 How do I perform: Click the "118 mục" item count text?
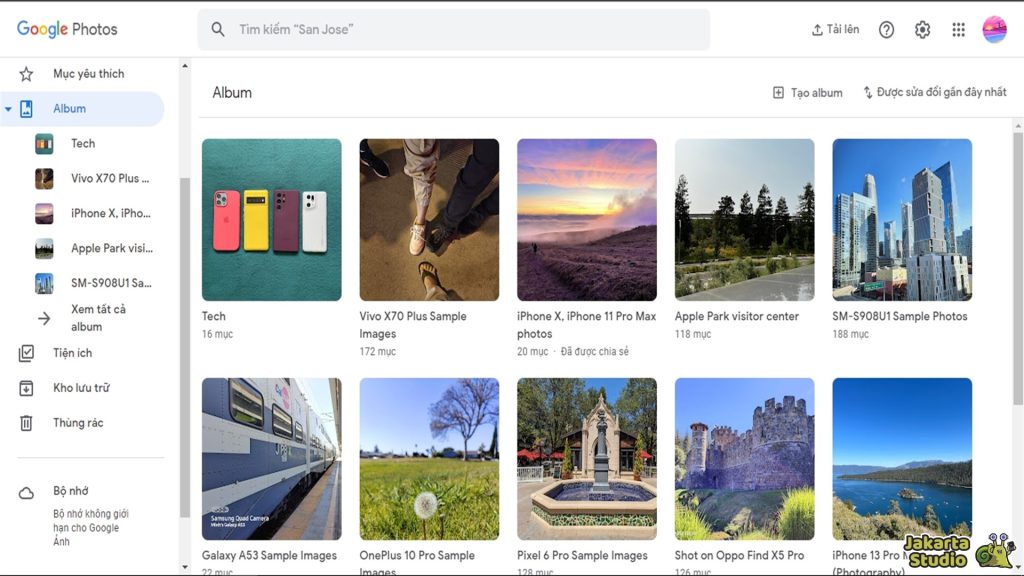[693, 334]
